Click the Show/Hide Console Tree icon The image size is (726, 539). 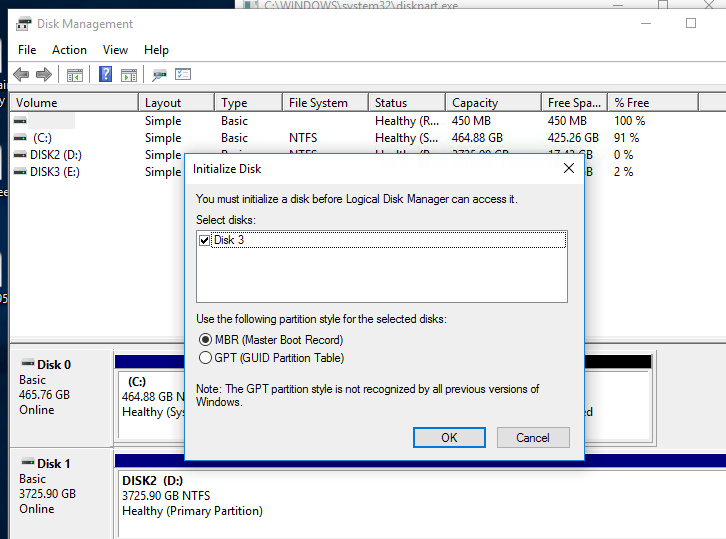(x=75, y=75)
